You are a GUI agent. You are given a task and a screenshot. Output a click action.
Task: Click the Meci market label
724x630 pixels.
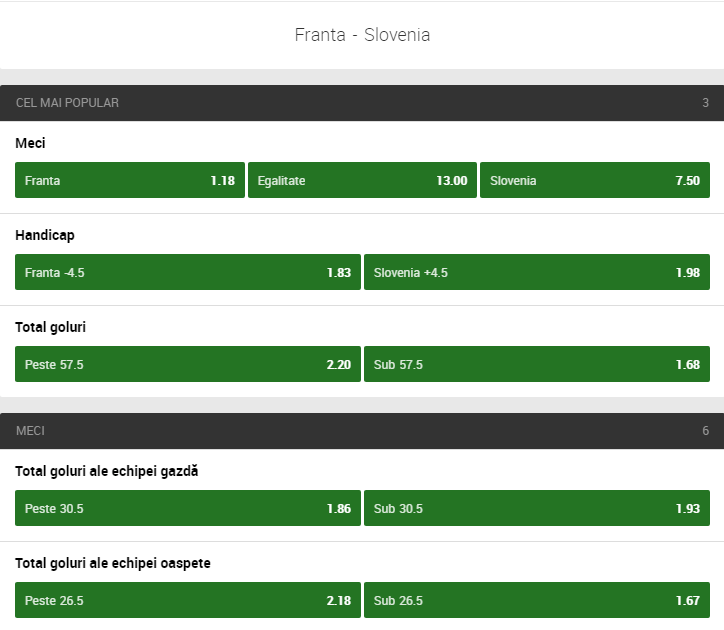[x=30, y=143]
